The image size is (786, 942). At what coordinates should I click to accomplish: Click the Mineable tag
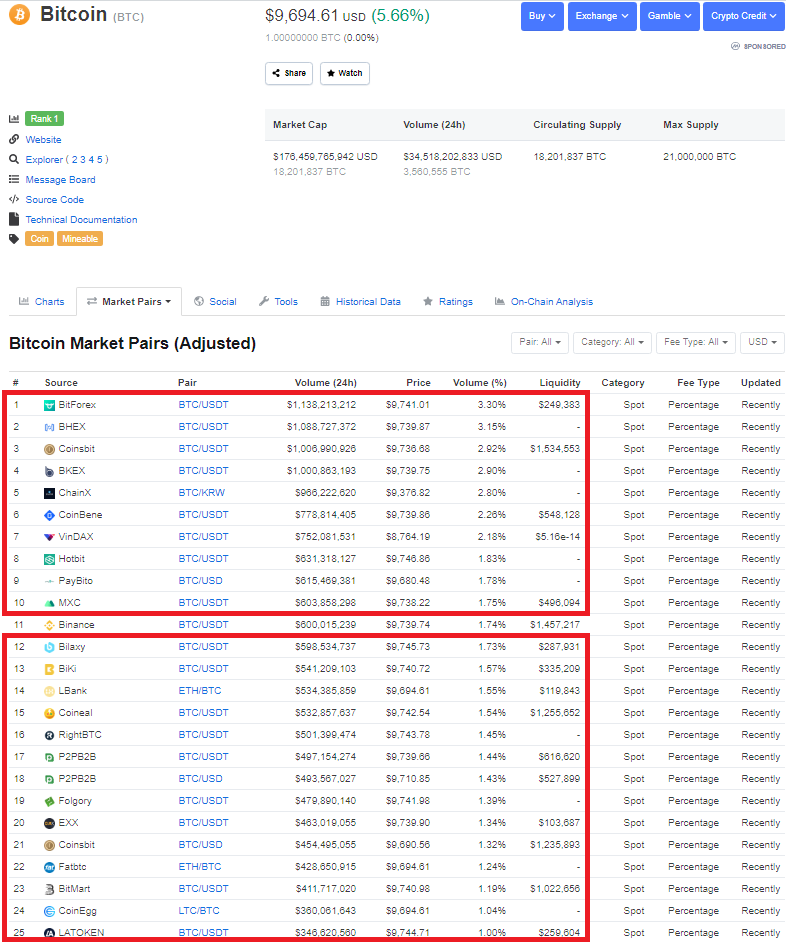coord(80,239)
